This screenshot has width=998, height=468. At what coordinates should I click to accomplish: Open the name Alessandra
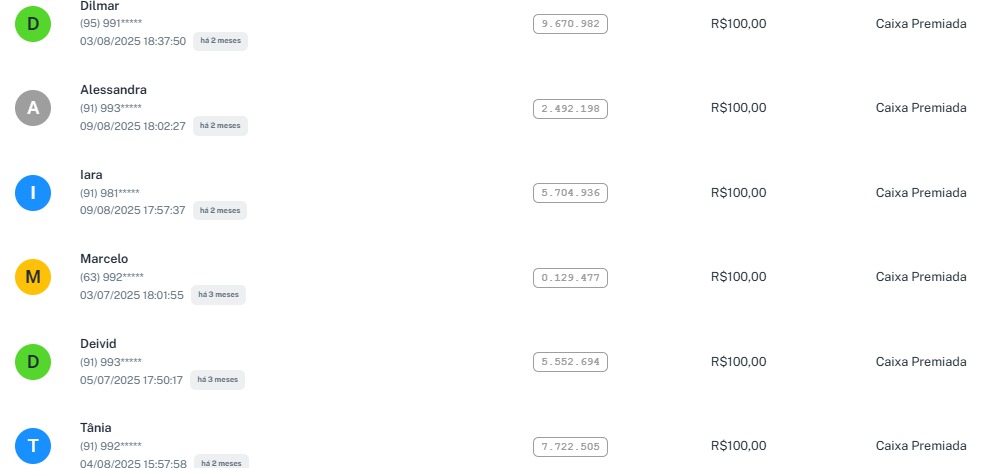tap(113, 90)
